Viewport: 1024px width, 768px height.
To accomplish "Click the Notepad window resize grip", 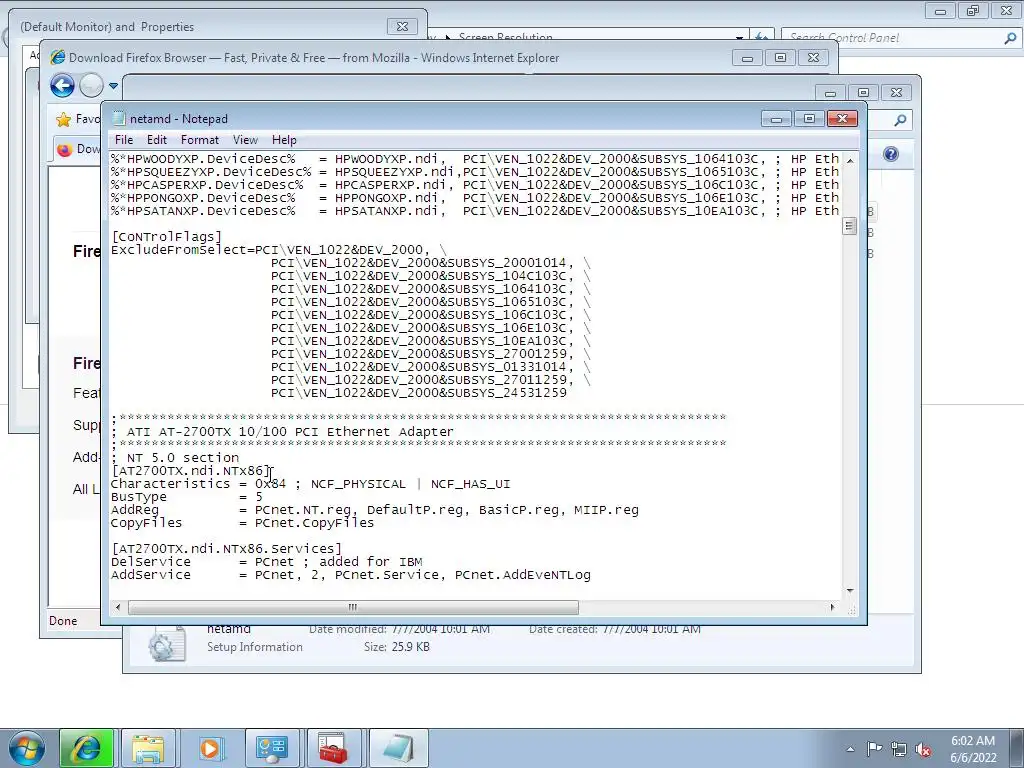I will (851, 609).
